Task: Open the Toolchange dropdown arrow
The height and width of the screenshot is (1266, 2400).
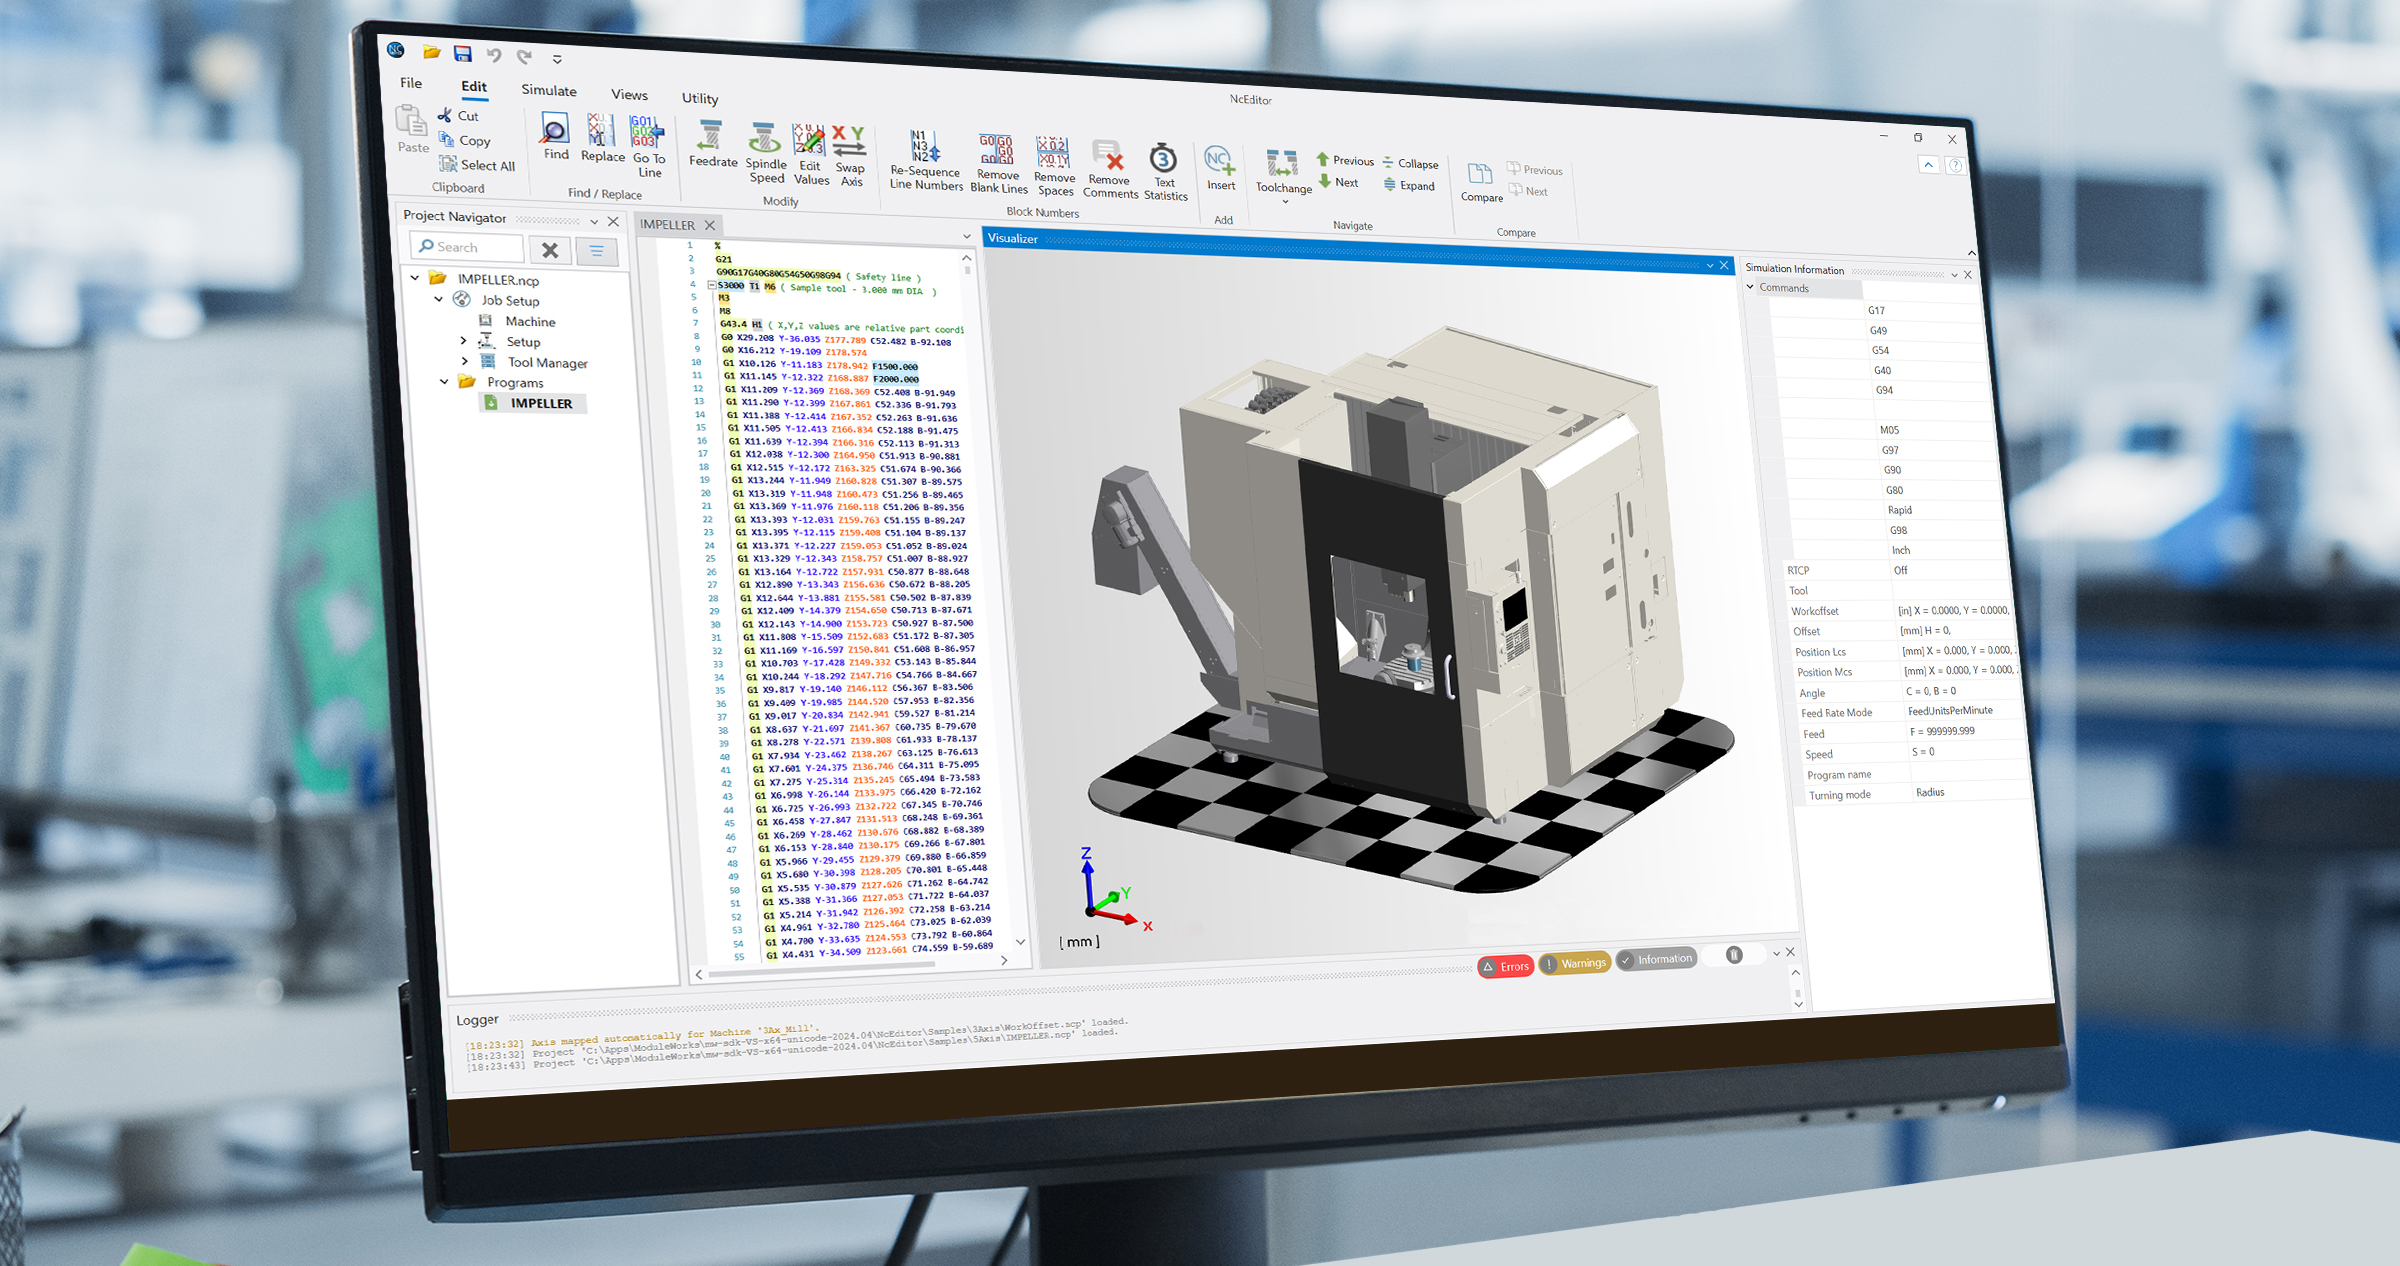Action: coord(1285,202)
